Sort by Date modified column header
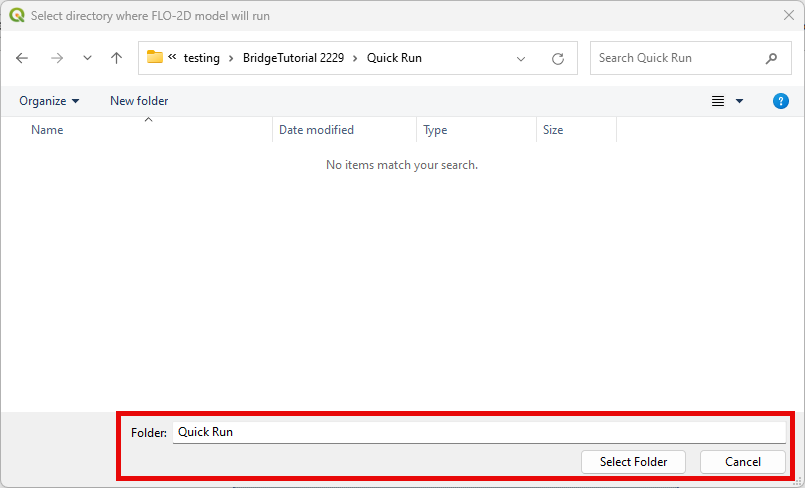Image resolution: width=805 pixels, height=488 pixels. (316, 130)
